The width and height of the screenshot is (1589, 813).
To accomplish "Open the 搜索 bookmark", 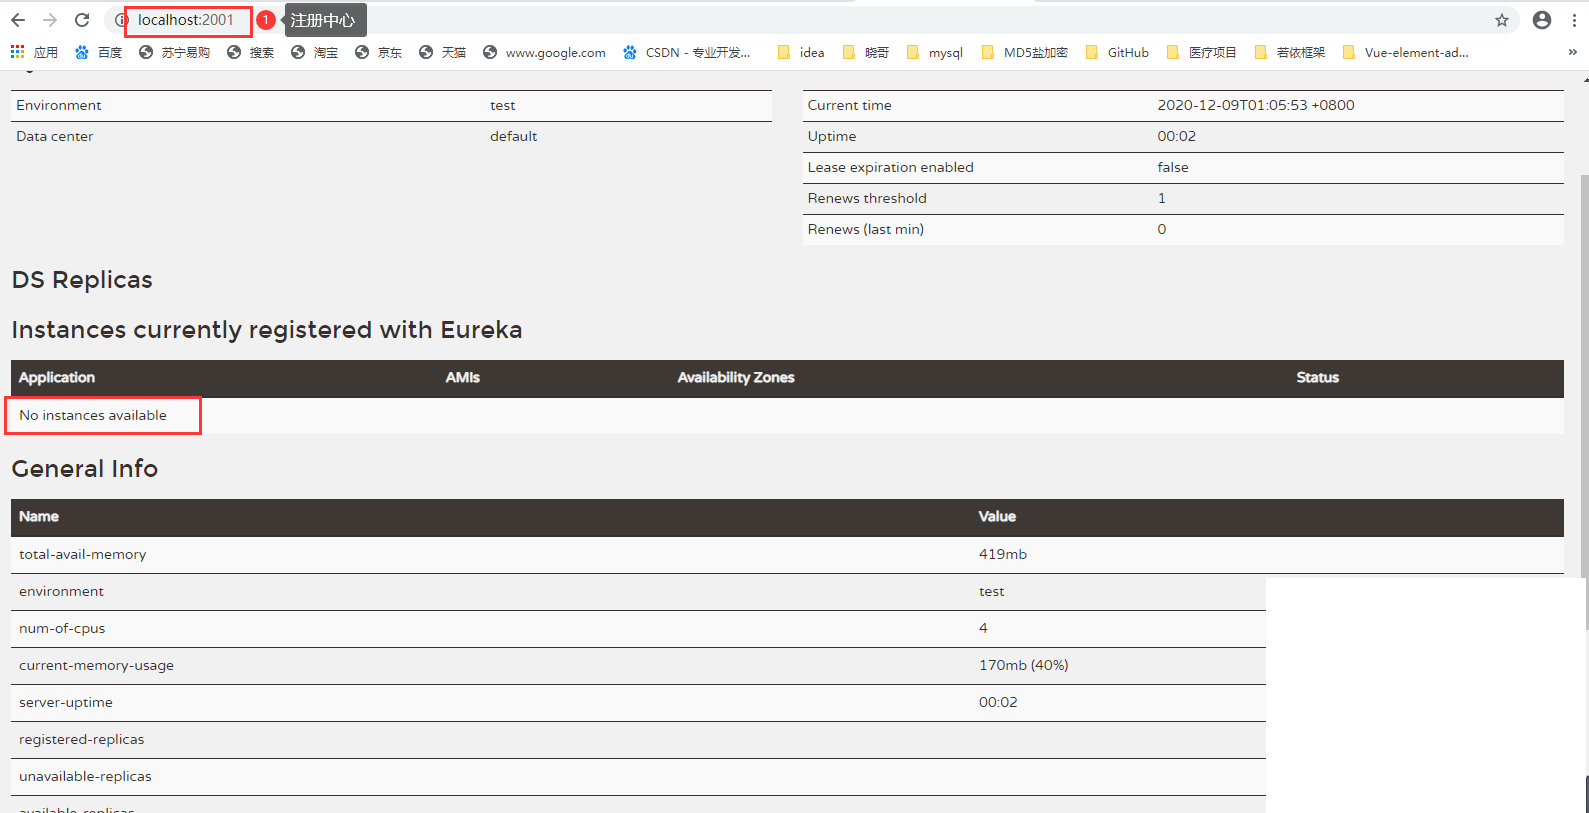I will tap(250, 52).
